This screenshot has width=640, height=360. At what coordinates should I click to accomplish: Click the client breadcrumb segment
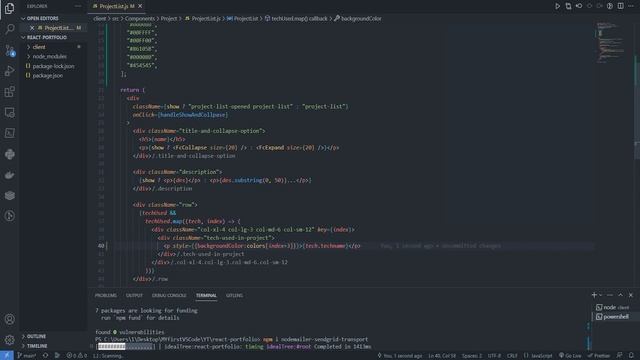pyautogui.click(x=99, y=18)
